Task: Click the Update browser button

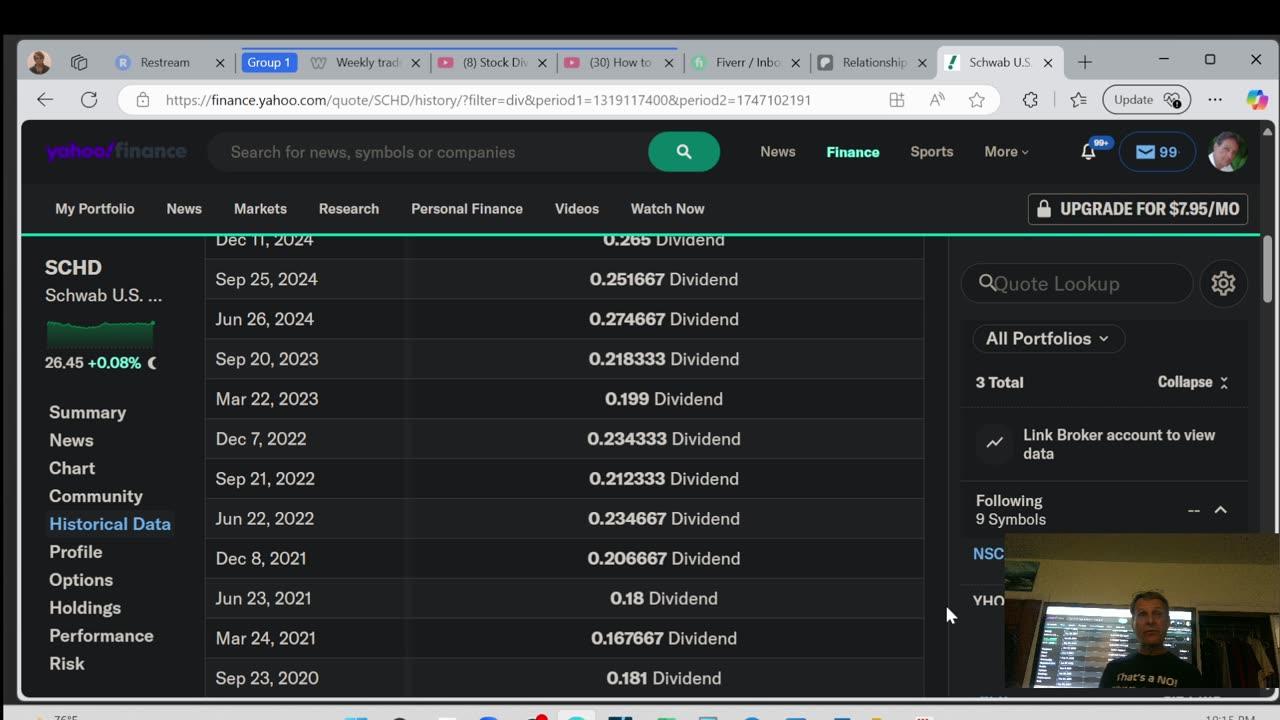Action: coord(1146,100)
